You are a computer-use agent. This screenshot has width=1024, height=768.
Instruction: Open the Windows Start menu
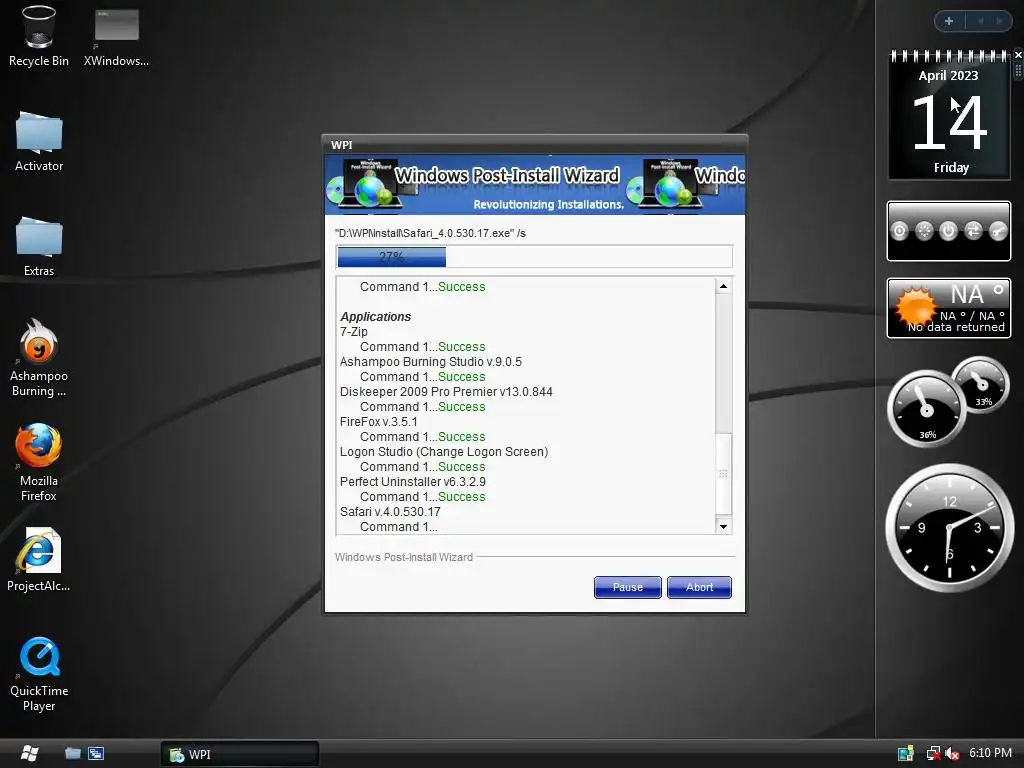[28, 753]
